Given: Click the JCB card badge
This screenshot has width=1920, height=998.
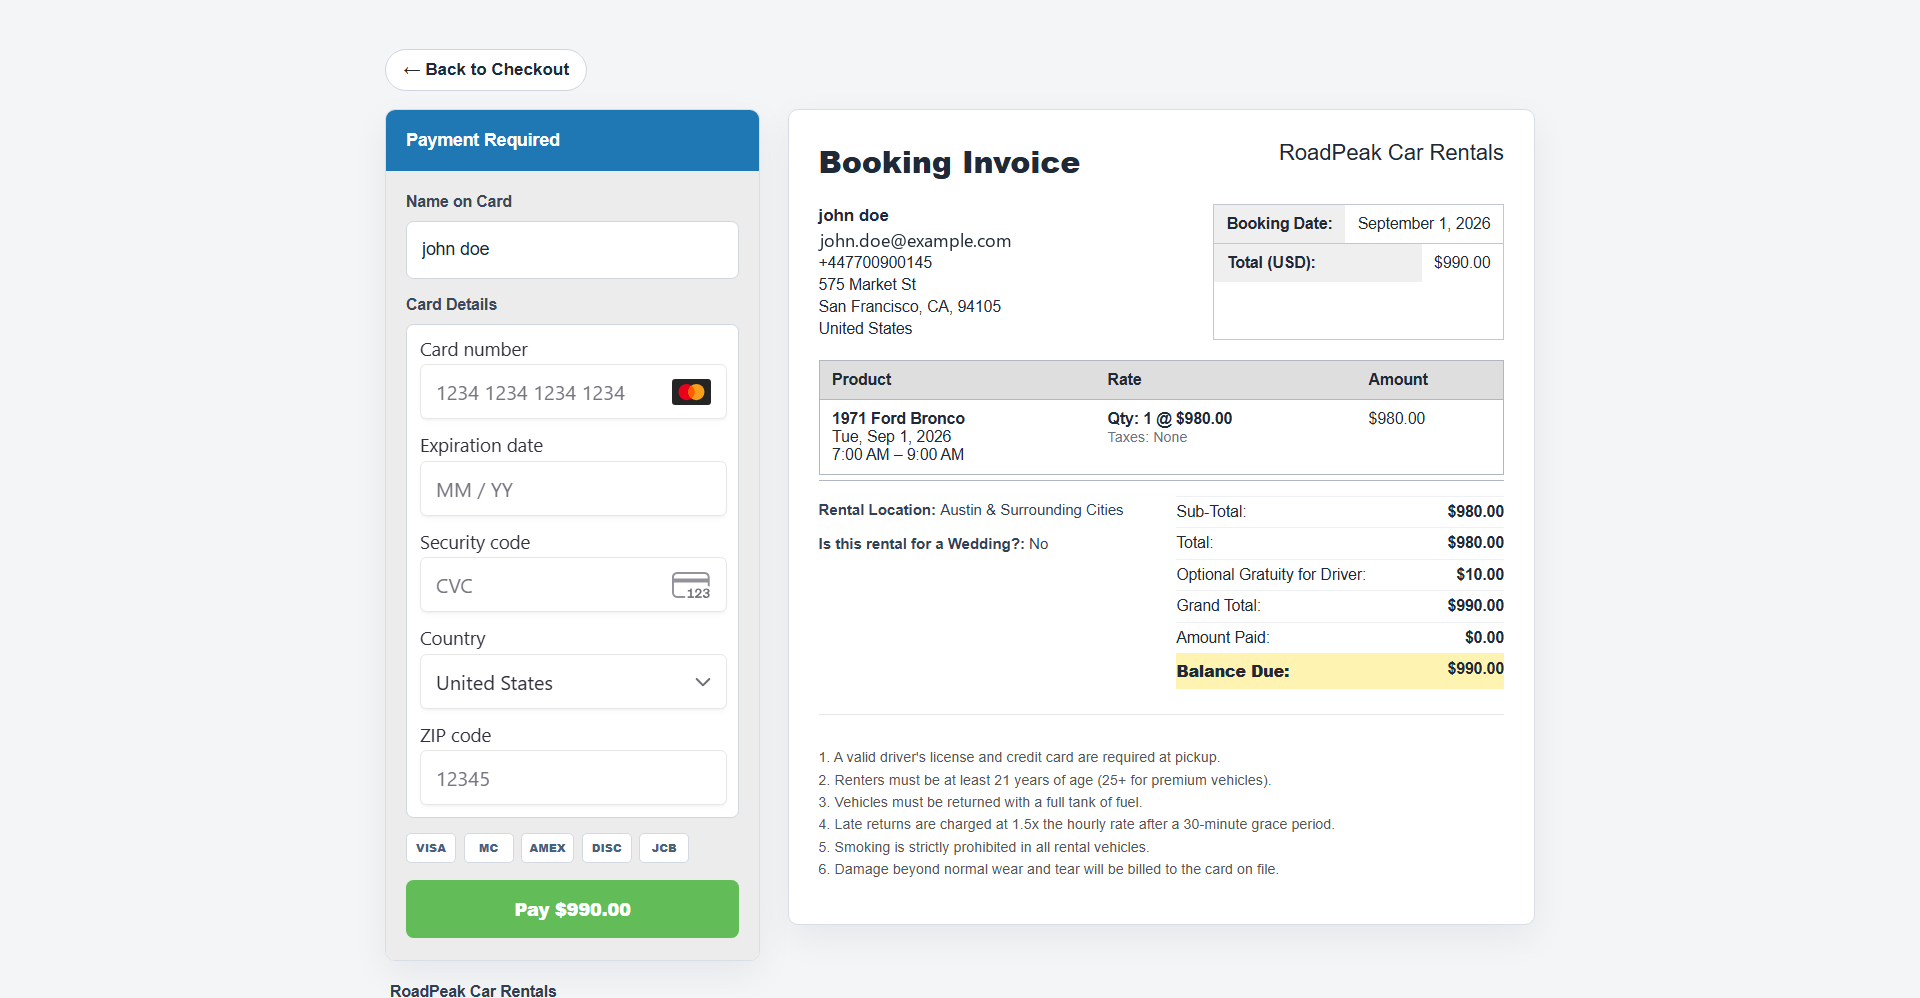Looking at the screenshot, I should tap(664, 848).
